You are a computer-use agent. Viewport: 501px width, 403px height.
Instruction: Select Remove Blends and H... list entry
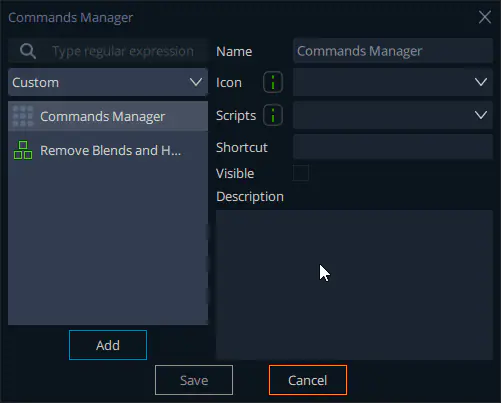[x=108, y=150]
